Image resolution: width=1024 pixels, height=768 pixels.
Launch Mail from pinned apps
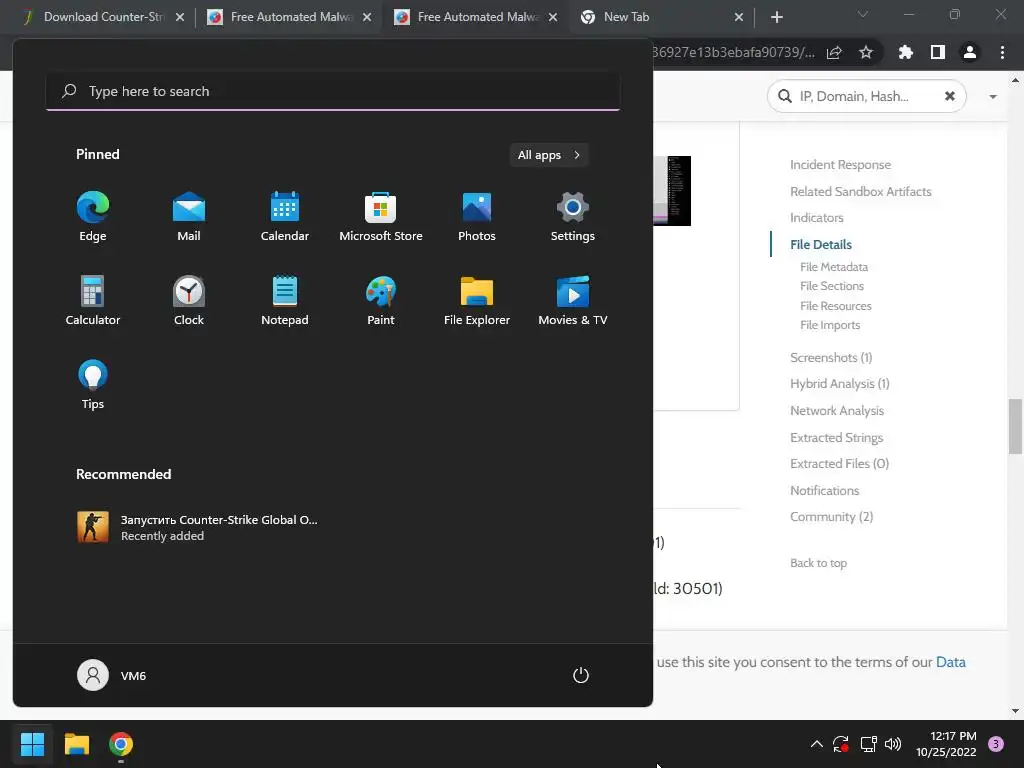pos(189,216)
